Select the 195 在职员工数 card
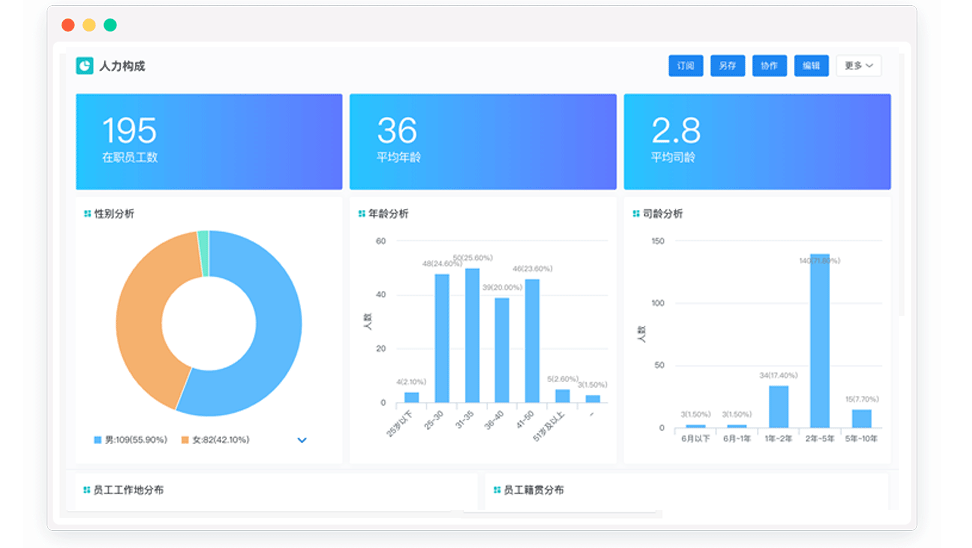This screenshot has width=972, height=548. [x=209, y=142]
